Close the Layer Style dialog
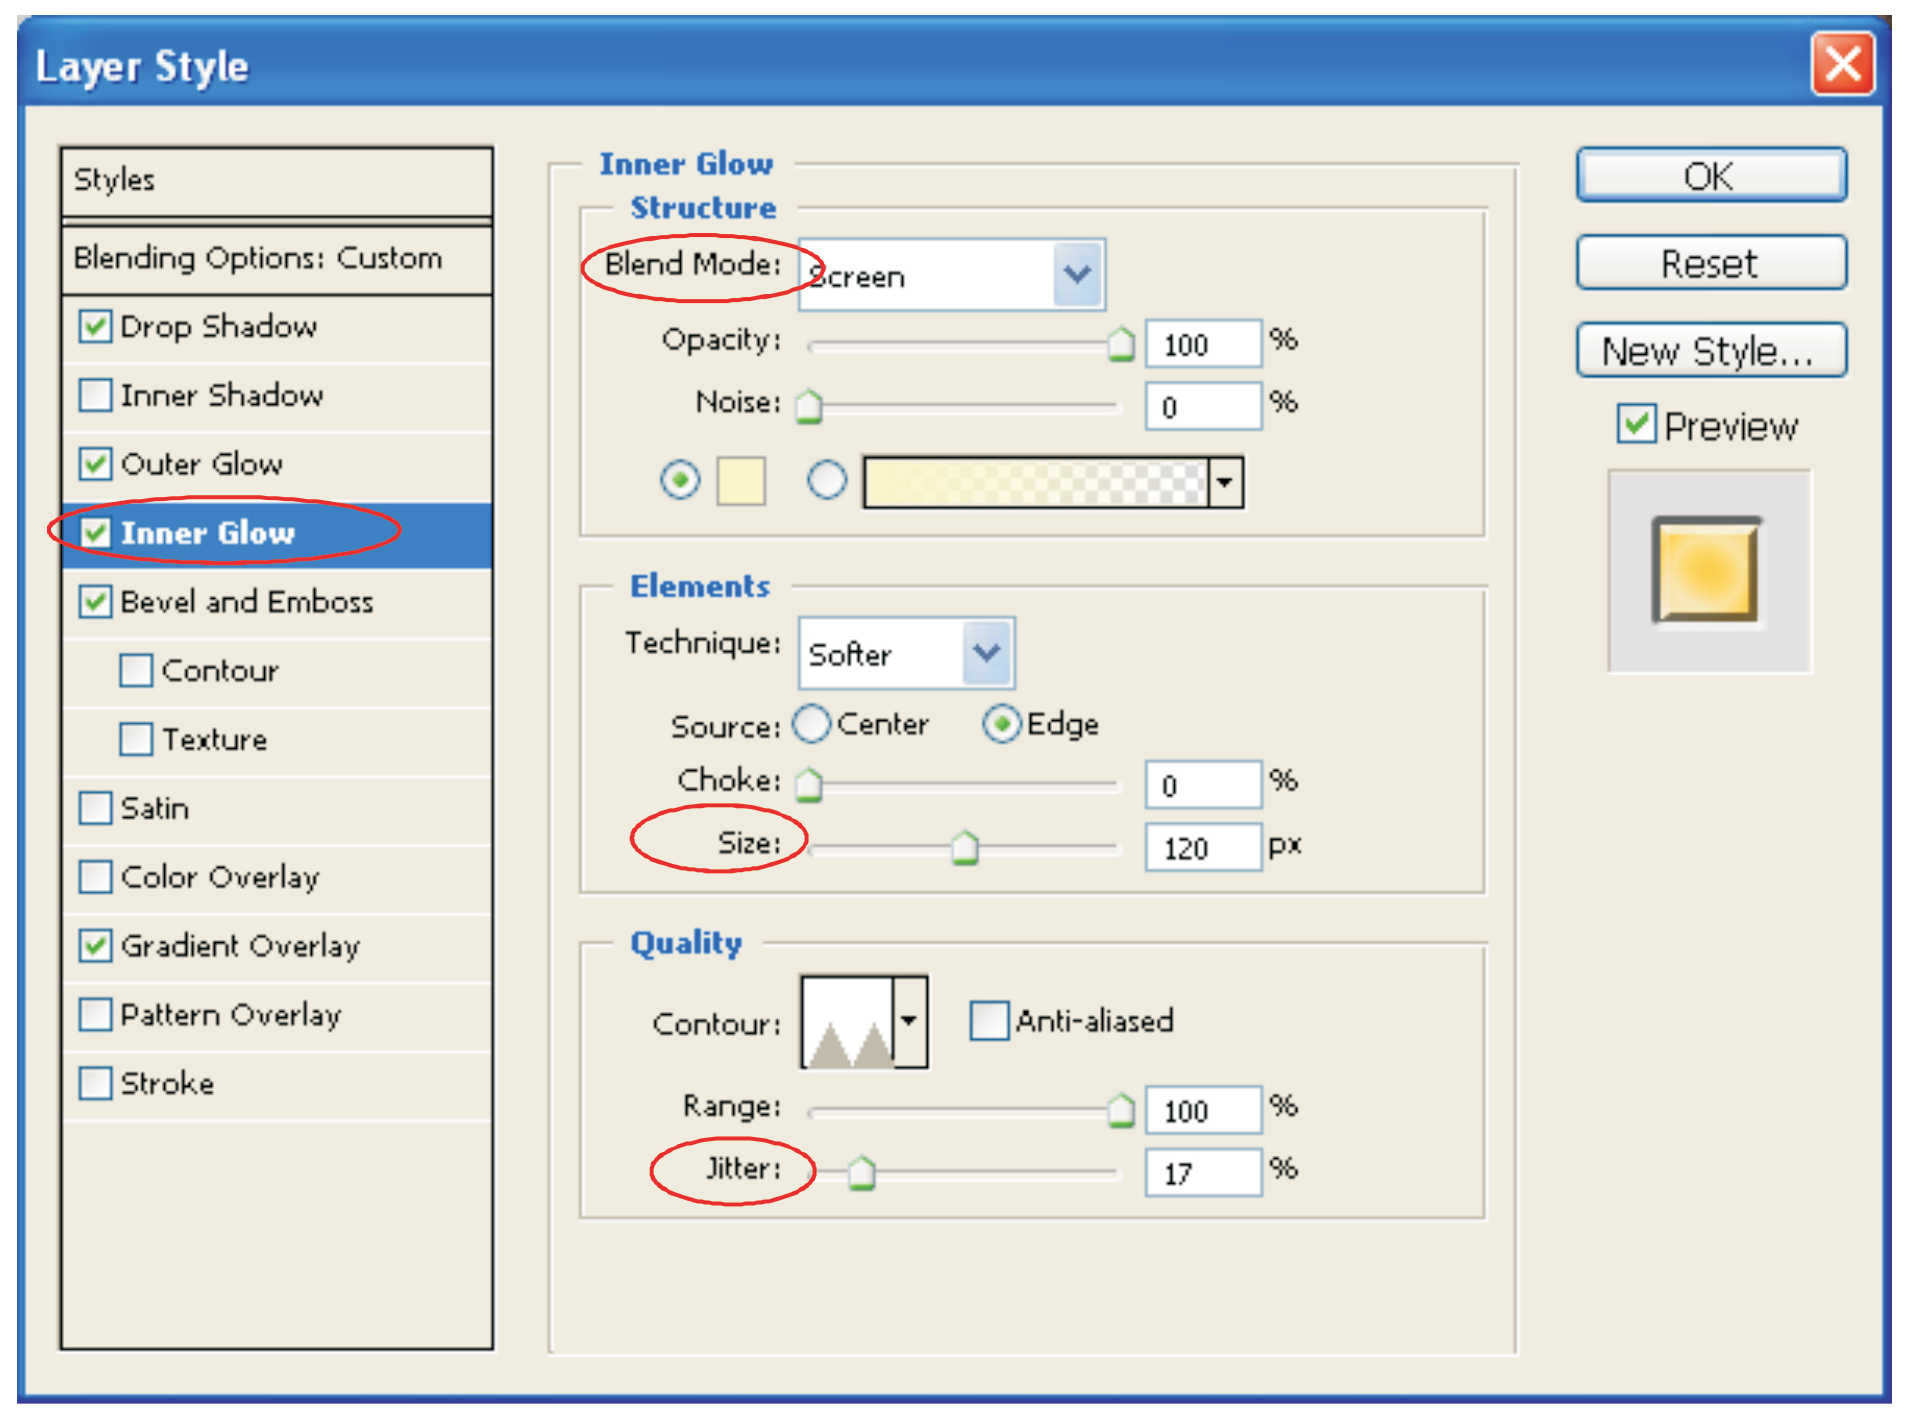Viewport: 1914px width, 1423px height. point(1842,65)
